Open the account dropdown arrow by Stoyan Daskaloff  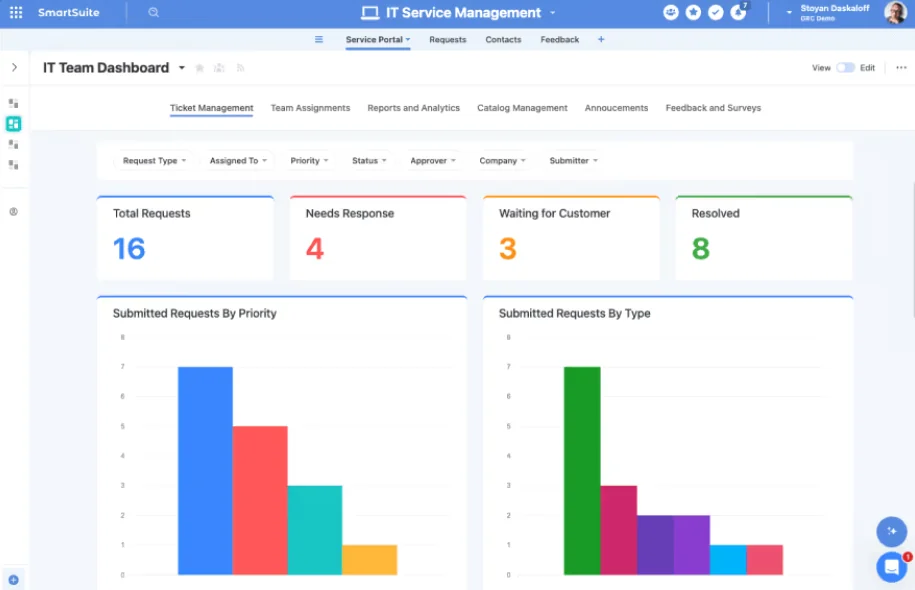click(789, 12)
